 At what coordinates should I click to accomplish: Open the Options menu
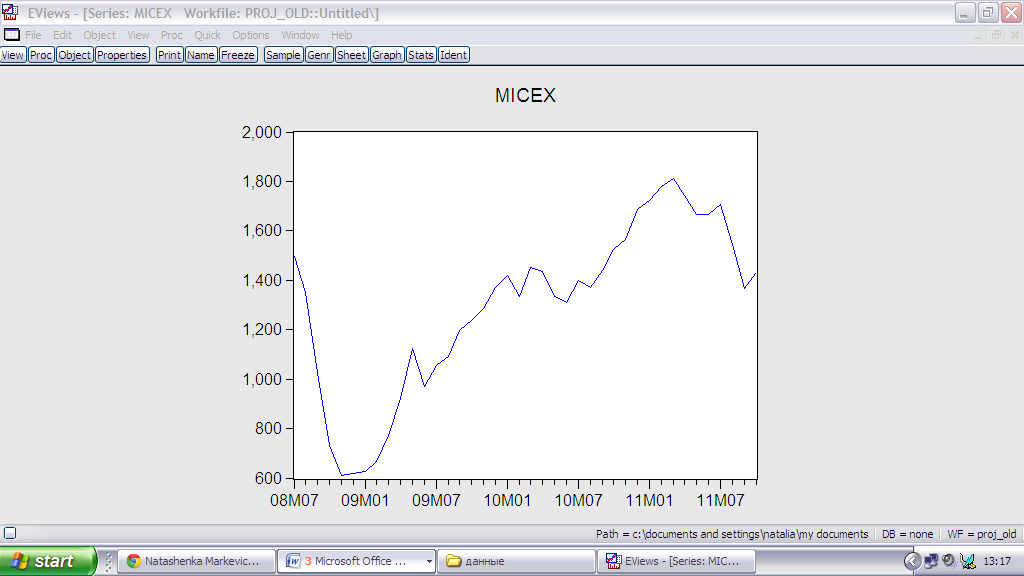coord(250,35)
